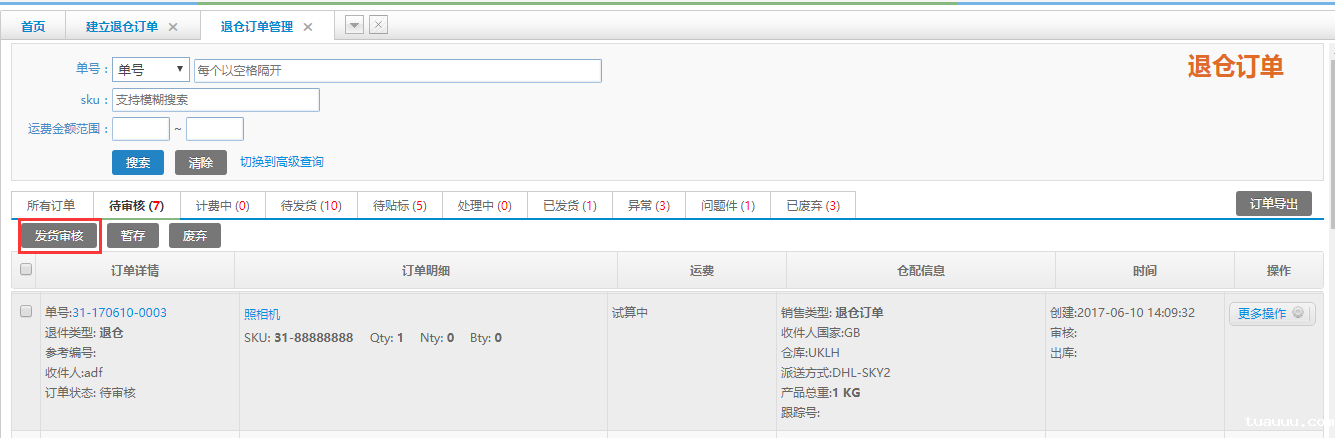The width and height of the screenshot is (1335, 438).
Task: Click the 操作 column header
Action: pyautogui.click(x=1279, y=270)
